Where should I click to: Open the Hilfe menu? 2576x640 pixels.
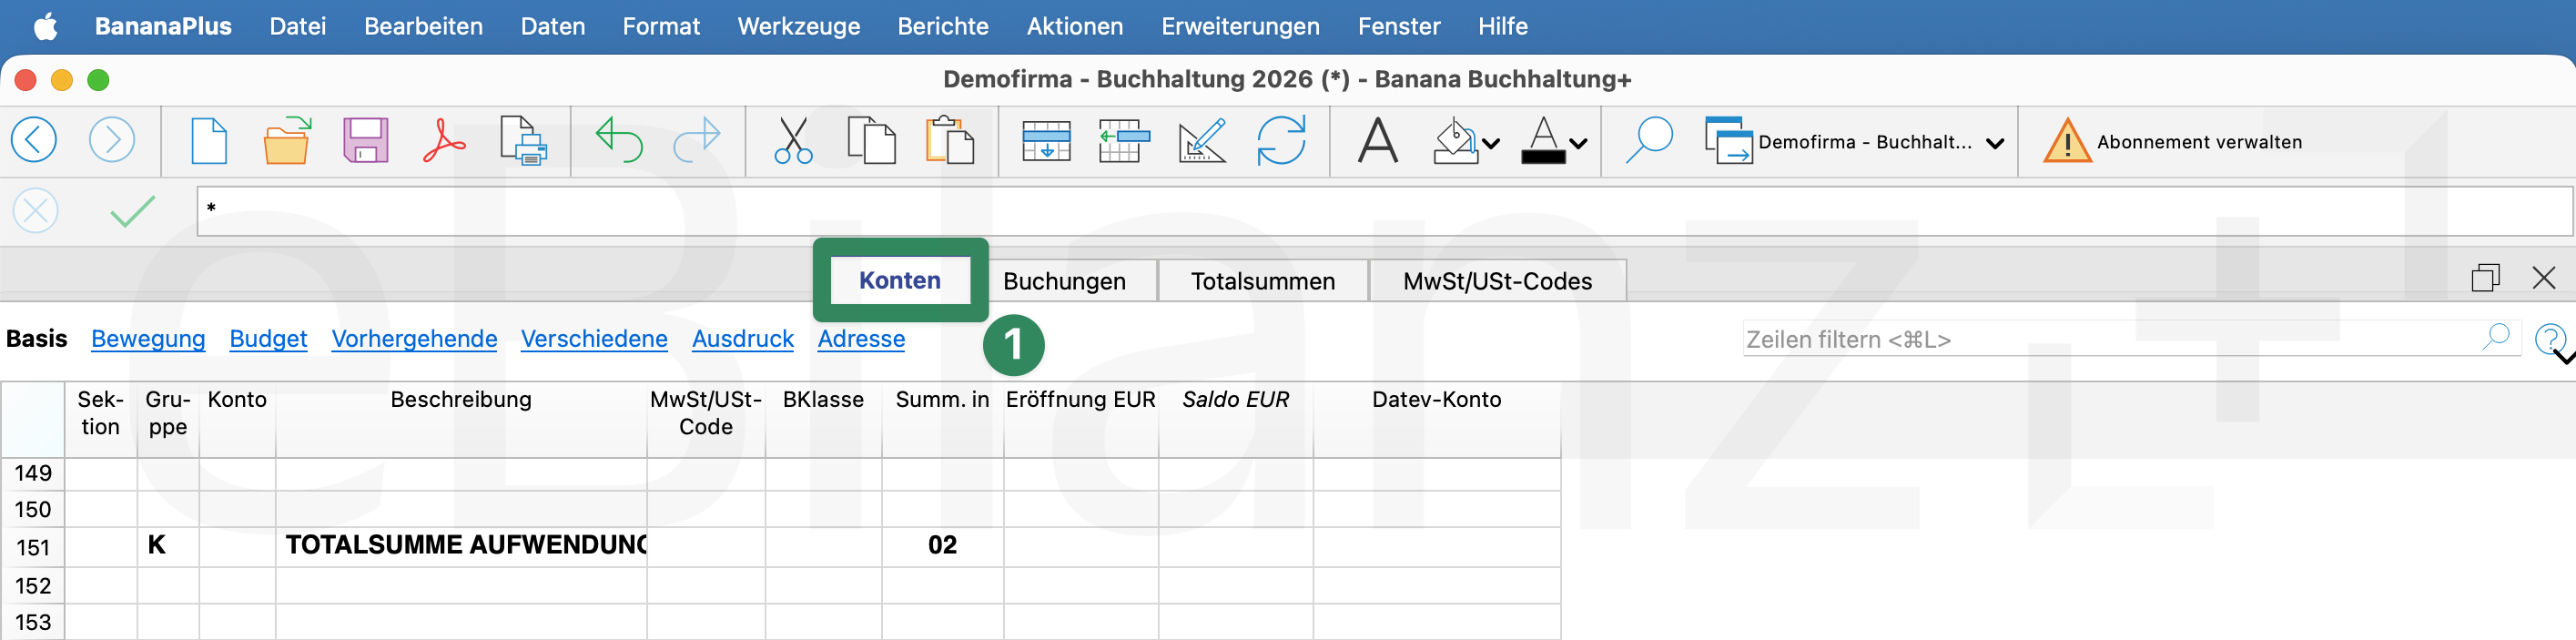[1503, 26]
